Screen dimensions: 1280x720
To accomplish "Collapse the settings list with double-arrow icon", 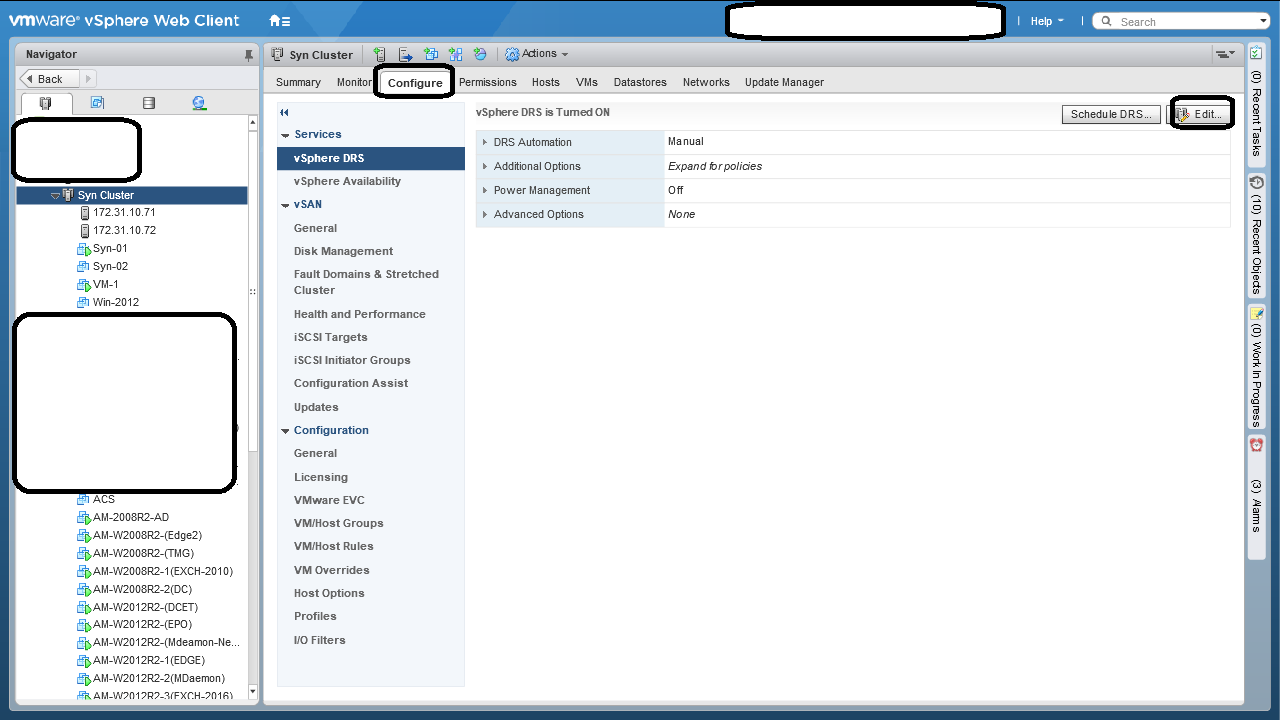I will pyautogui.click(x=285, y=113).
